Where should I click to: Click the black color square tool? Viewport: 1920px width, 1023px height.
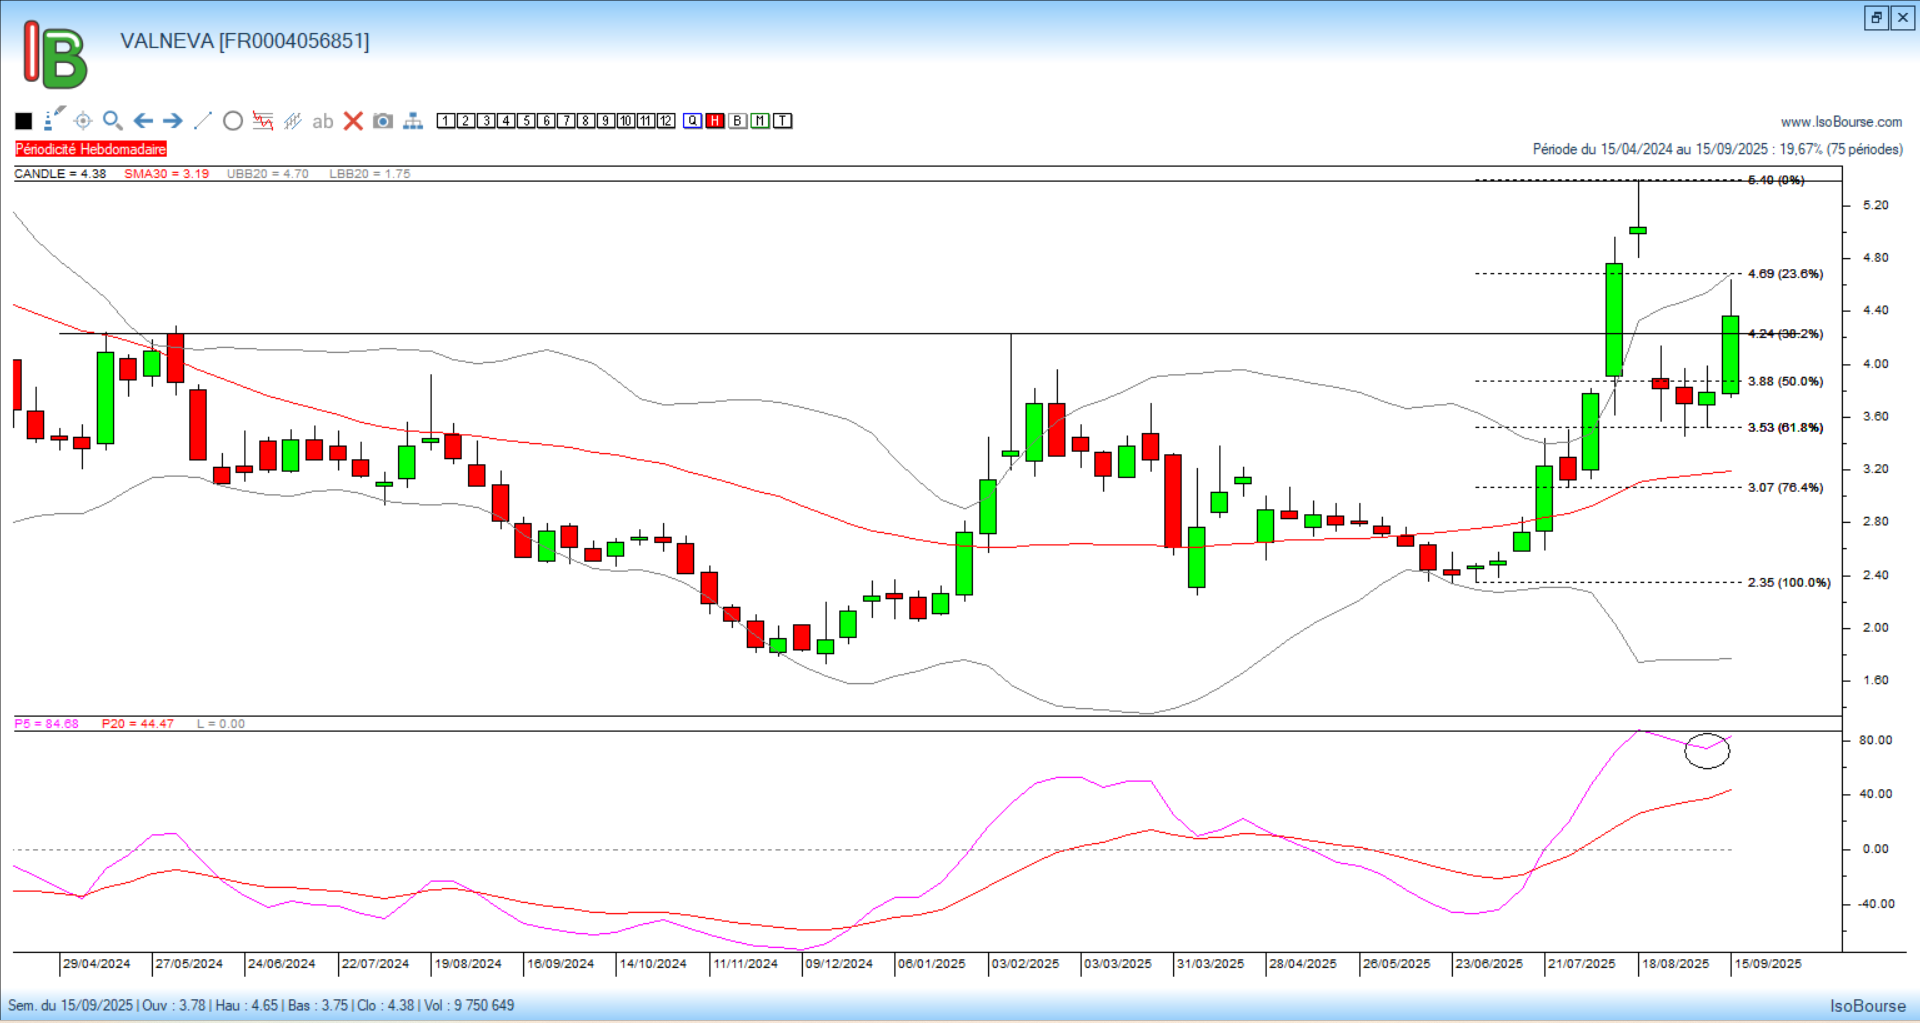click(x=24, y=121)
